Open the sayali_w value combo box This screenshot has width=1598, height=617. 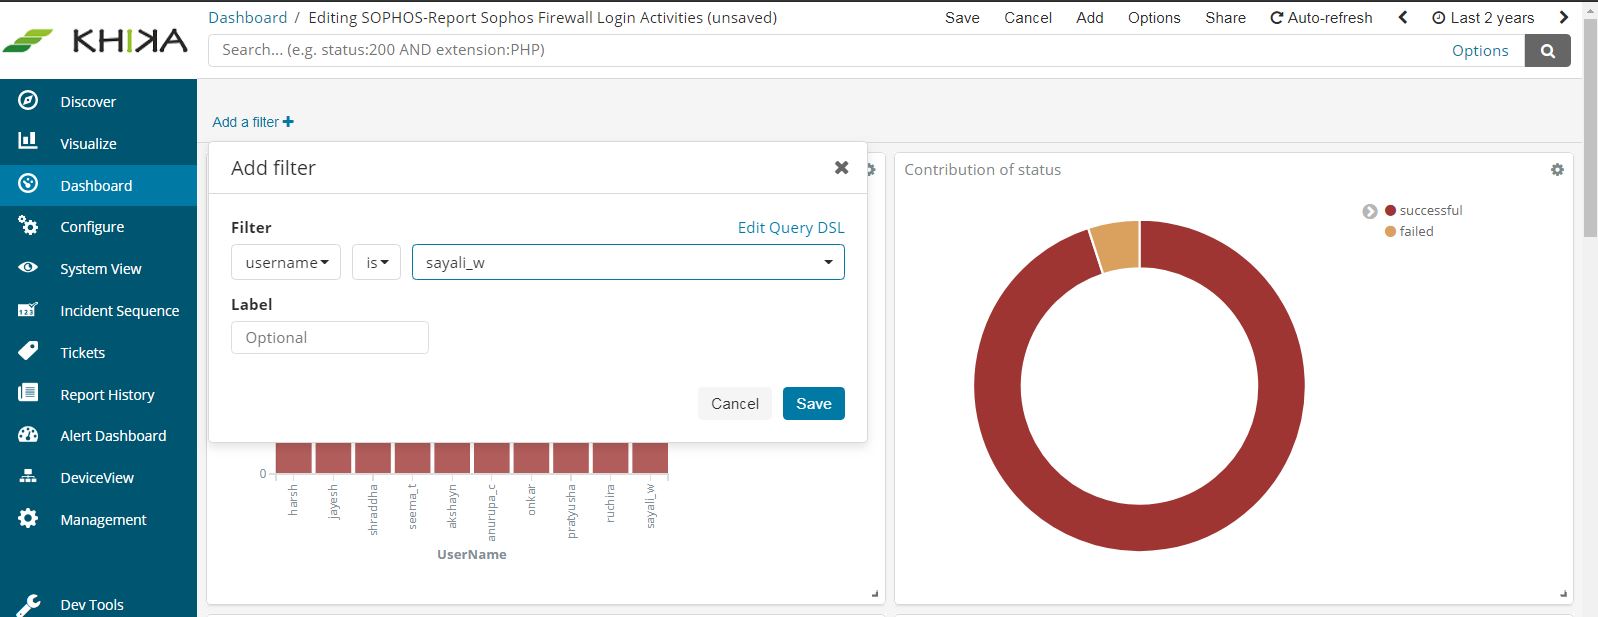(628, 262)
